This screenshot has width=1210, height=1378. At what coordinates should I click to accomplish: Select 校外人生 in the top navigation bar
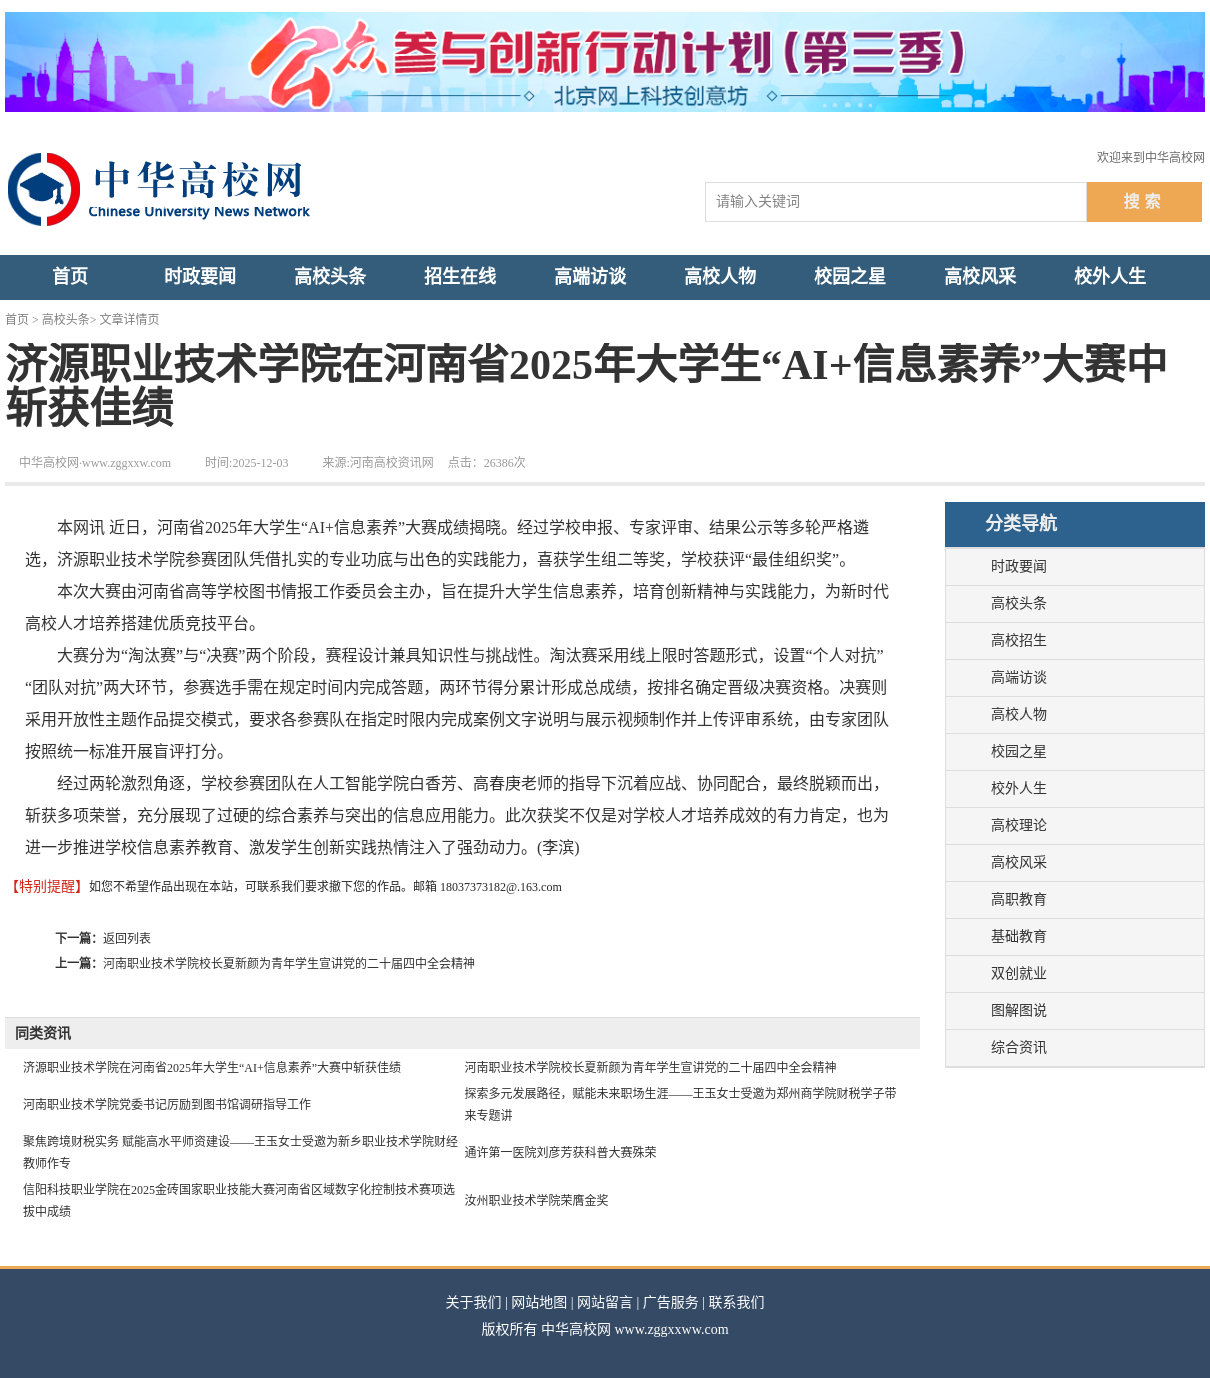pyautogui.click(x=1110, y=277)
